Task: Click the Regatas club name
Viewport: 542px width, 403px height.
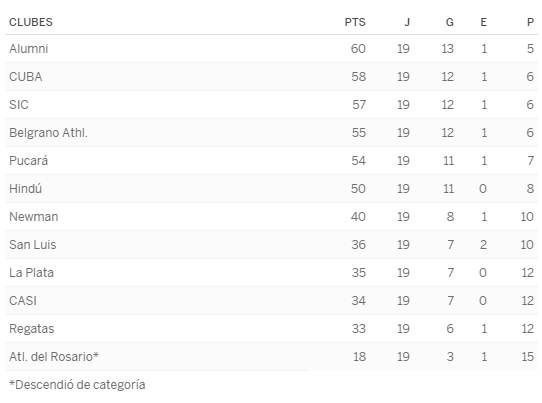Action: [32, 329]
